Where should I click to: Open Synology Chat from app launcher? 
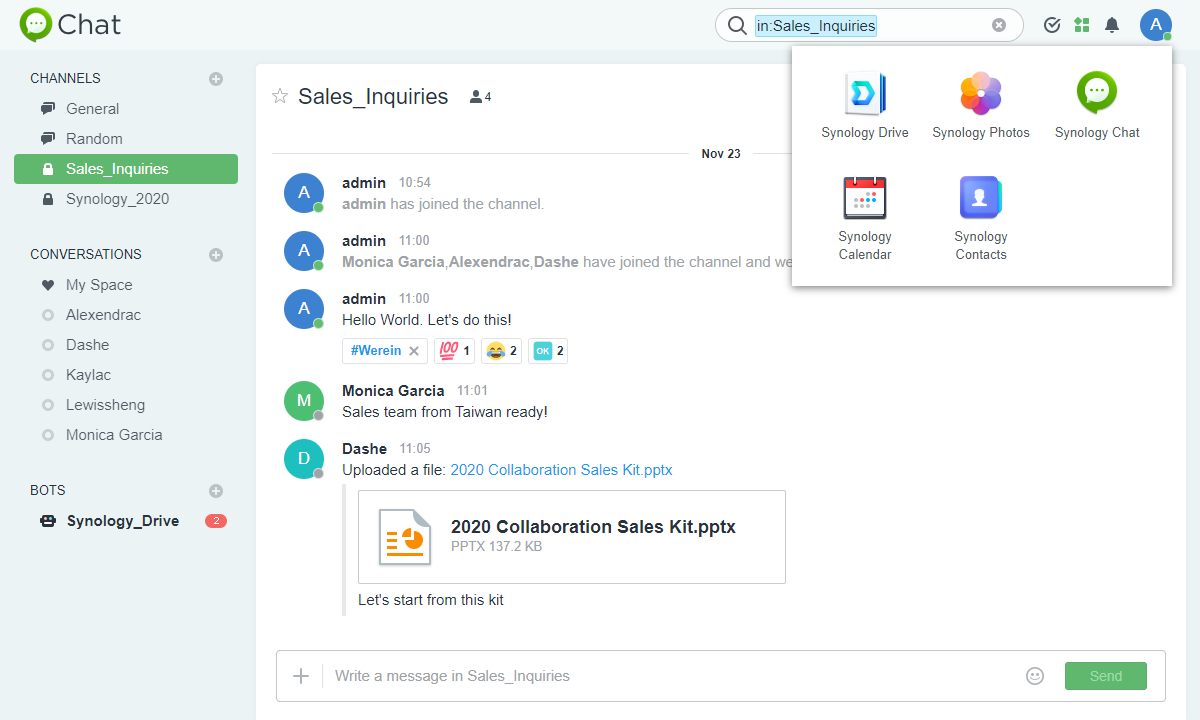click(x=1097, y=105)
